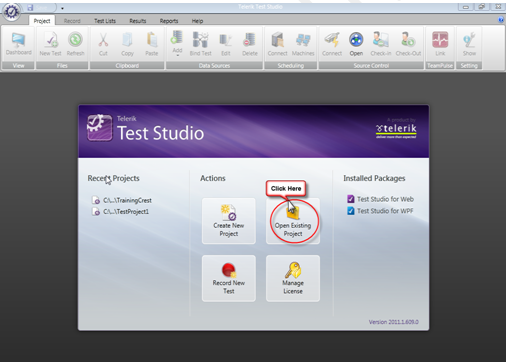Click the Test Studio gear logo in banner
This screenshot has height=362, width=506.
point(99,128)
